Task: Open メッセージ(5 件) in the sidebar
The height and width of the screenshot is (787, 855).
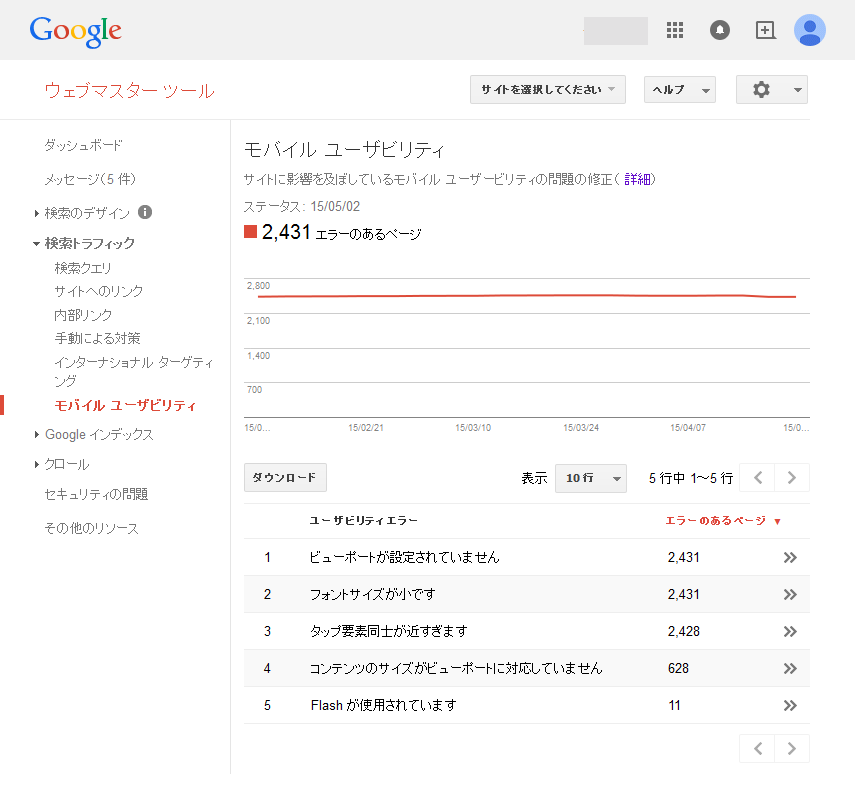Action: [x=90, y=179]
